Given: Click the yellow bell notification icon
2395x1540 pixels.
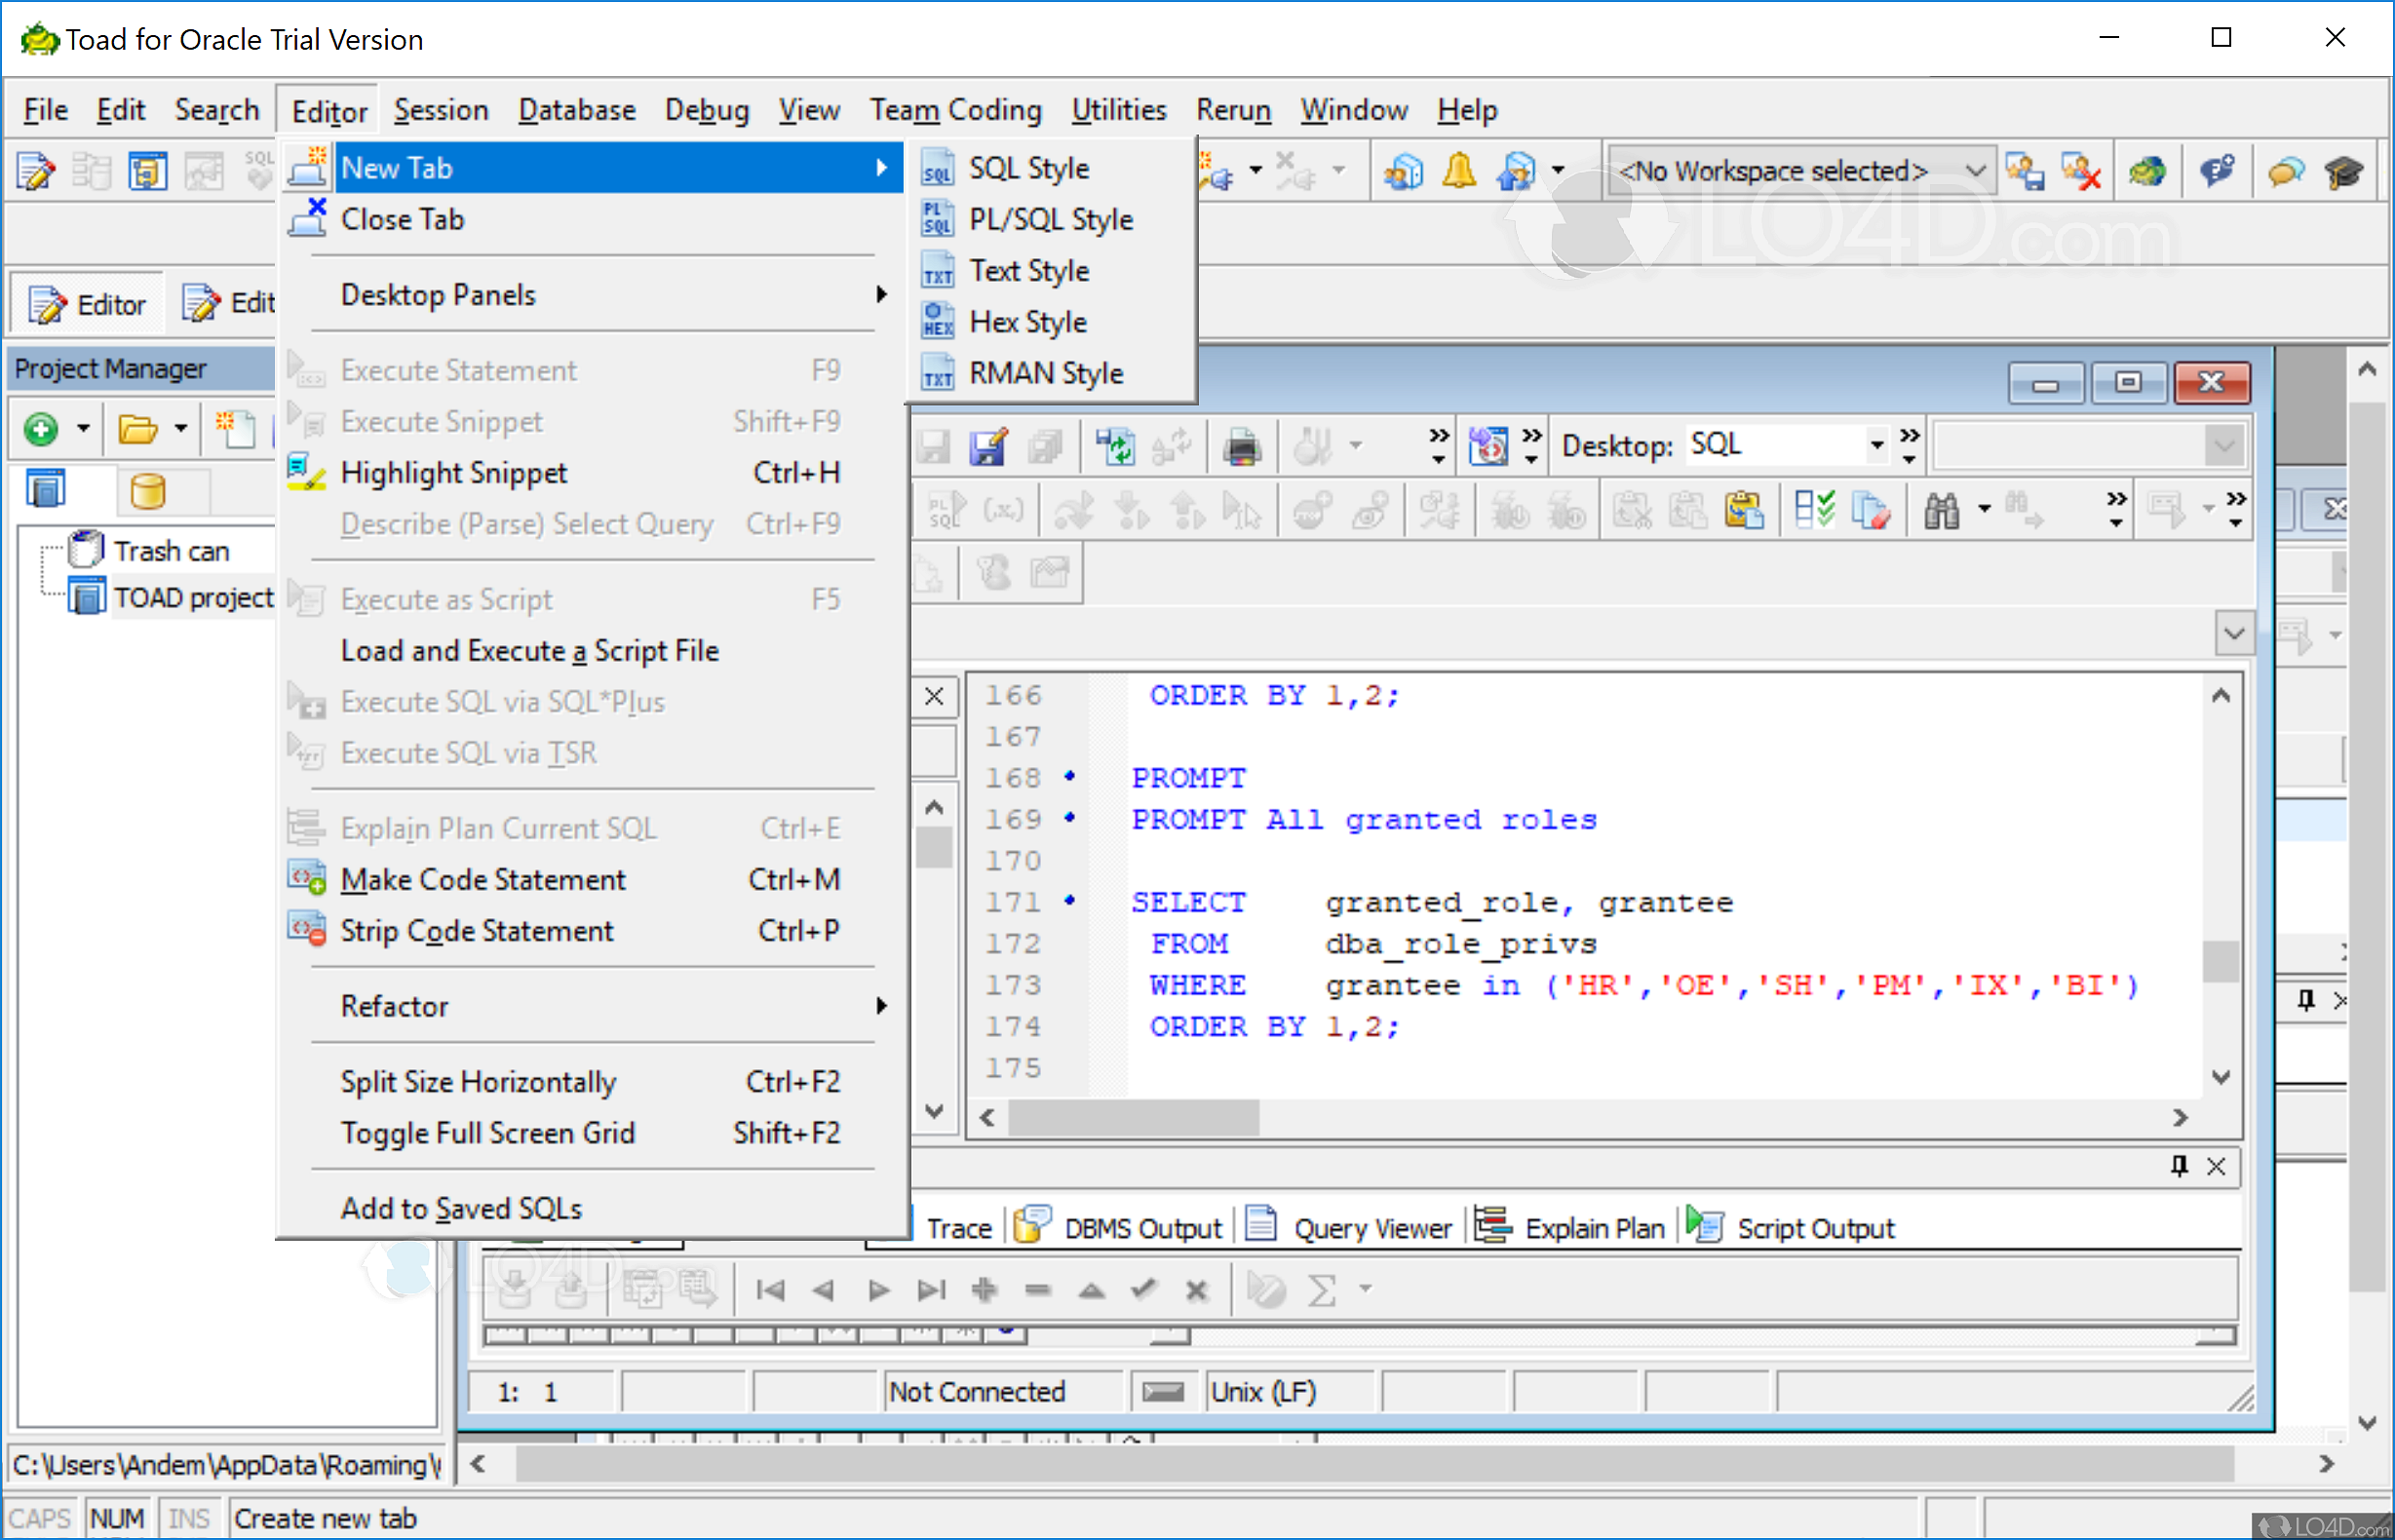Looking at the screenshot, I should 1458,171.
